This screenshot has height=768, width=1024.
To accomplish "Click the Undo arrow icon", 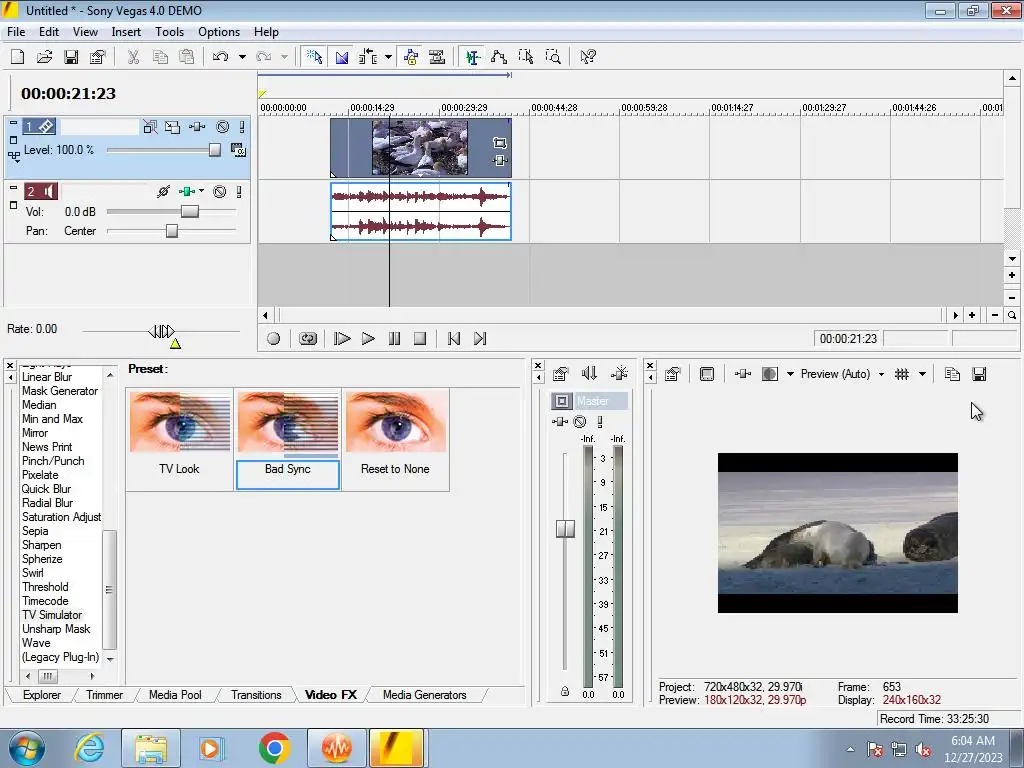I will click(221, 57).
